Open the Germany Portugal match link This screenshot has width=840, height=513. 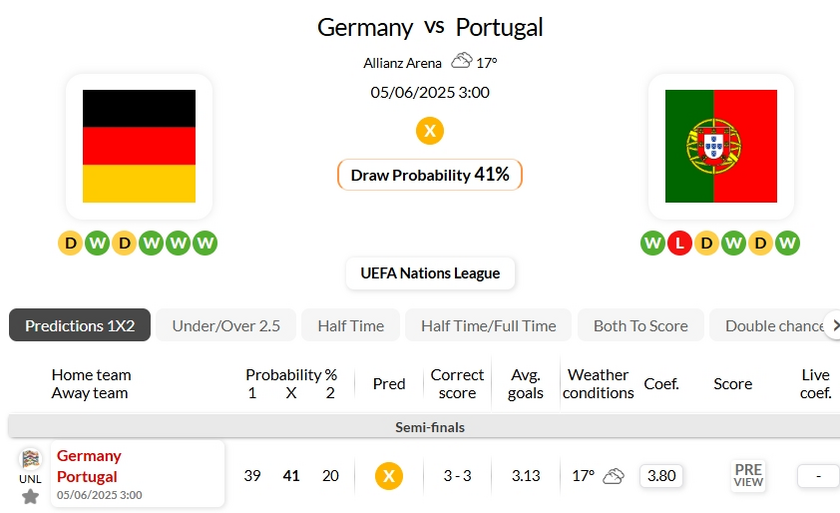[88, 466]
